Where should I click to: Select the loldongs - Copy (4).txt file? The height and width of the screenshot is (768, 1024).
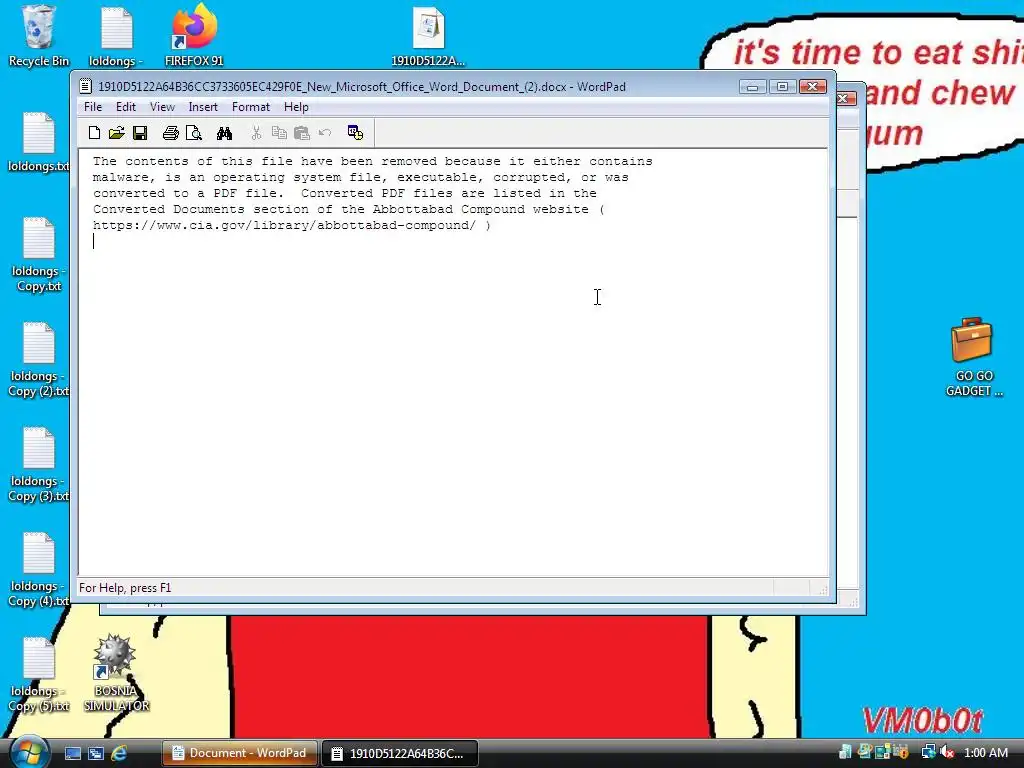[x=39, y=570]
